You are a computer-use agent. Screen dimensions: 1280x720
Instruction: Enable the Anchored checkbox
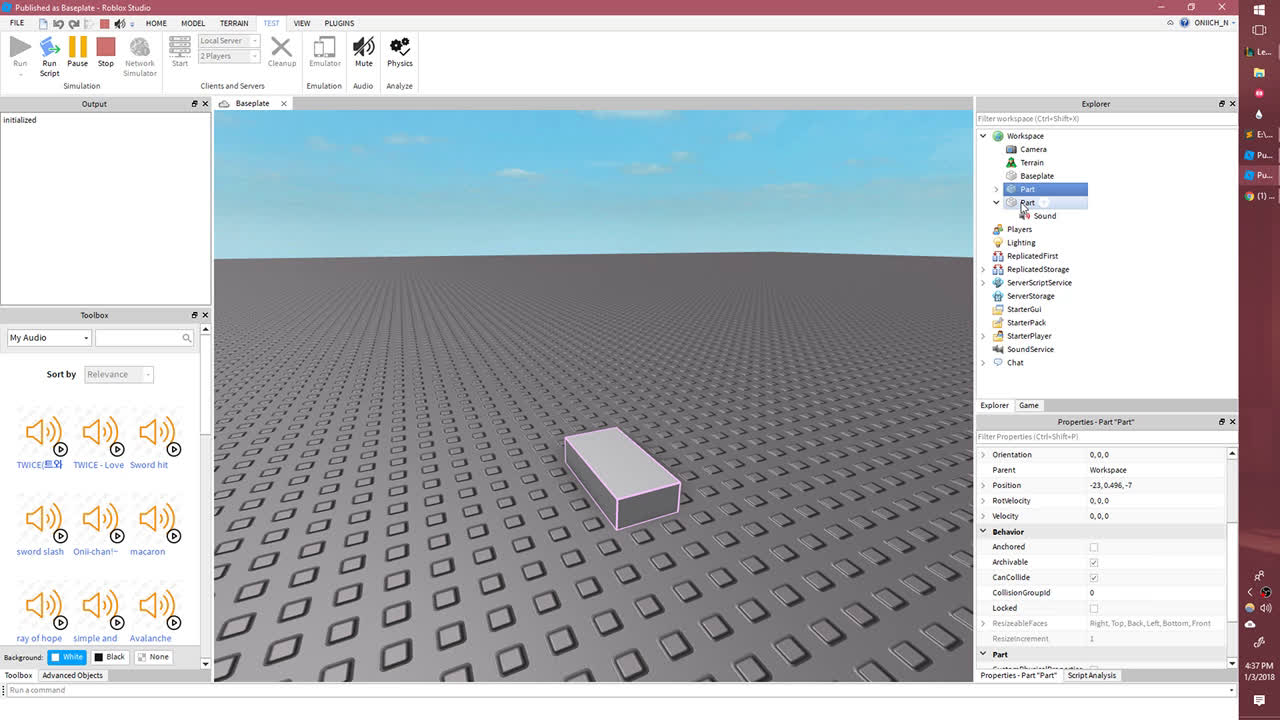[1093, 547]
